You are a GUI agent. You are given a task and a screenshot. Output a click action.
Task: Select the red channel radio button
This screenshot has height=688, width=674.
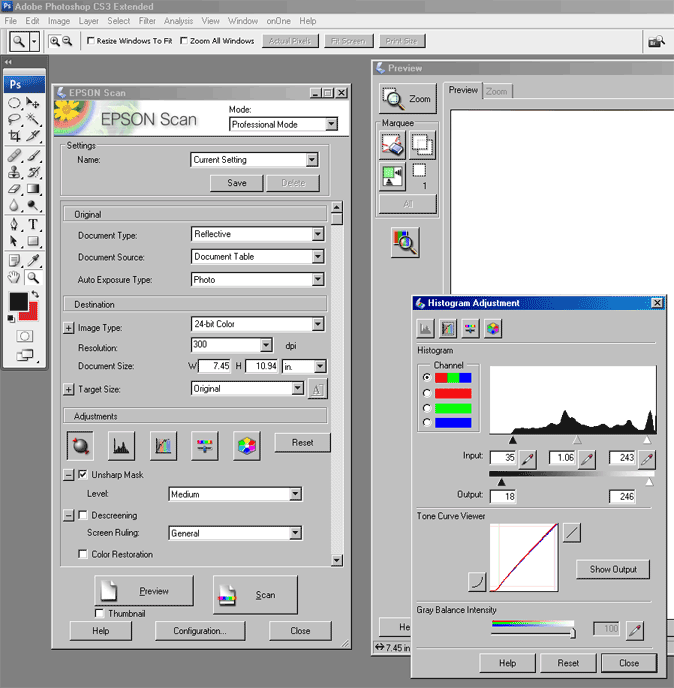[427, 393]
